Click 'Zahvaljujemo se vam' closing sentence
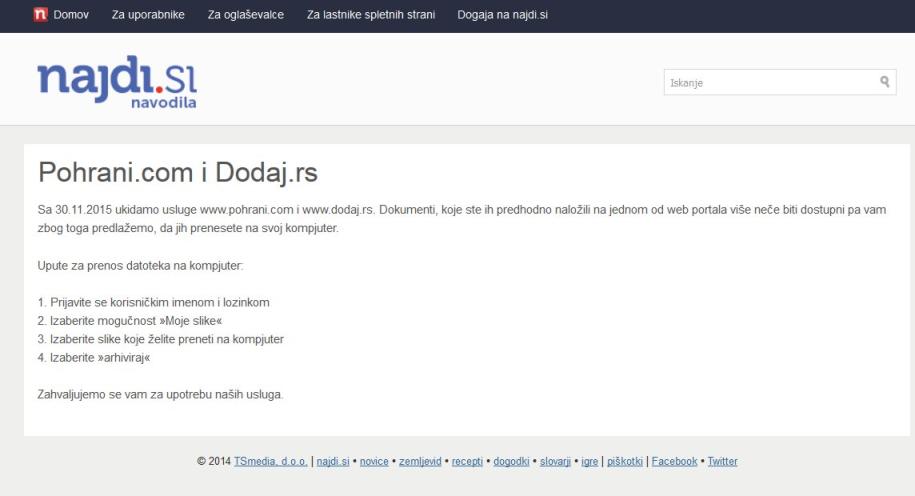915x496 pixels. coord(160,394)
